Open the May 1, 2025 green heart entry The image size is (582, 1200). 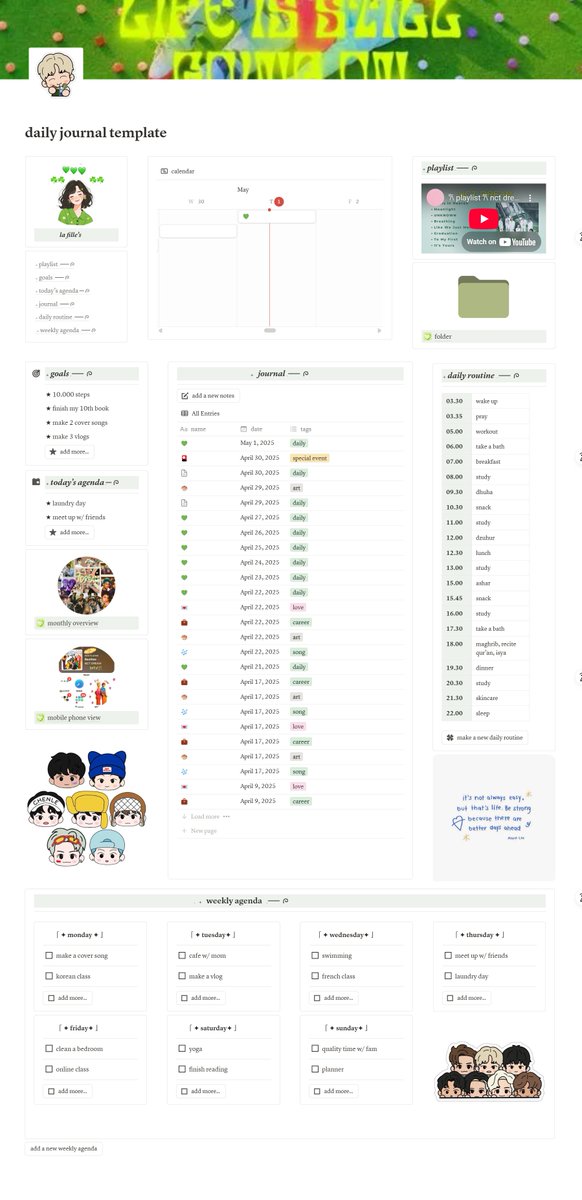click(x=184, y=443)
